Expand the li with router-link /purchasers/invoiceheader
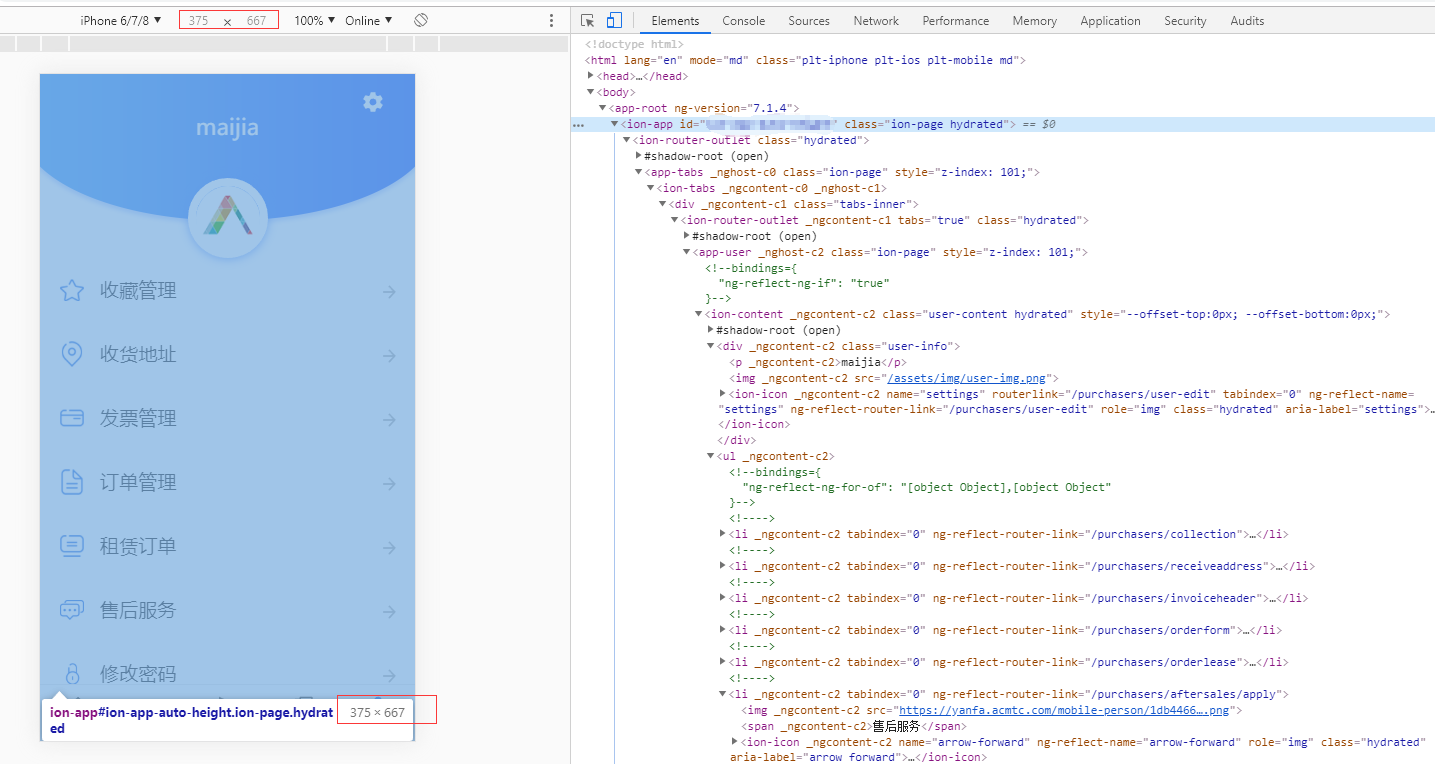1435x764 pixels. (723, 598)
